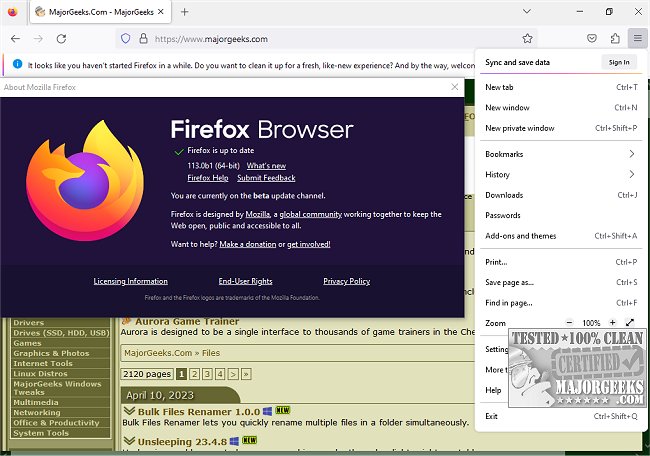Click the hamburger application menu button
This screenshot has height=456, width=650.
(x=636, y=38)
